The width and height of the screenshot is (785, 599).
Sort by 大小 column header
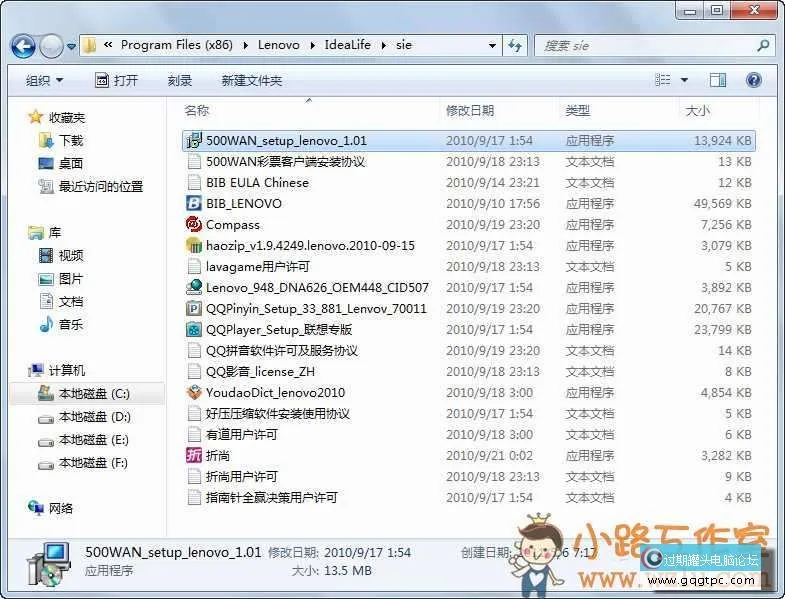(697, 111)
